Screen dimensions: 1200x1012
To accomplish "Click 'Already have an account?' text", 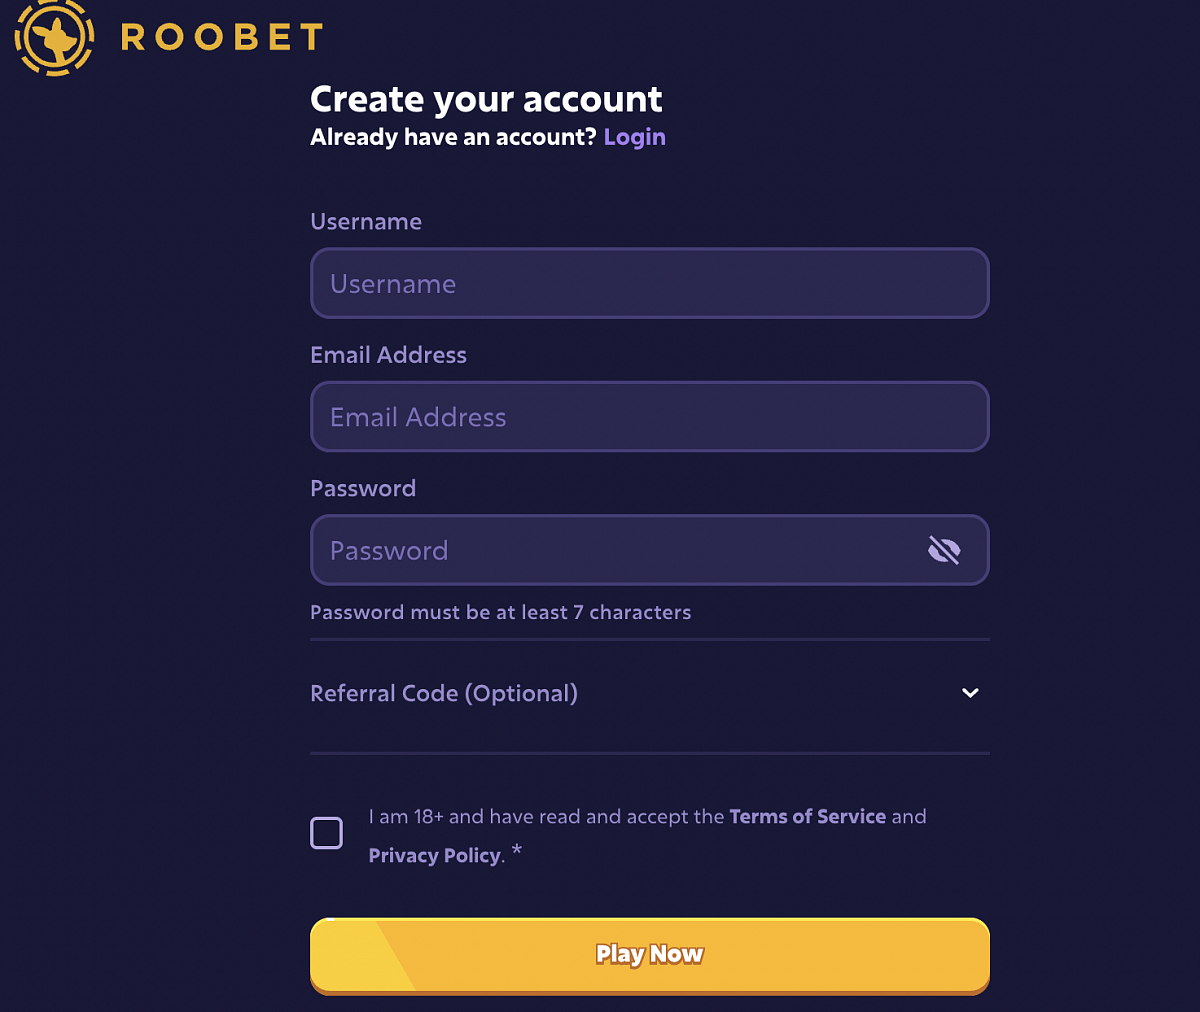I will pyautogui.click(x=453, y=137).
